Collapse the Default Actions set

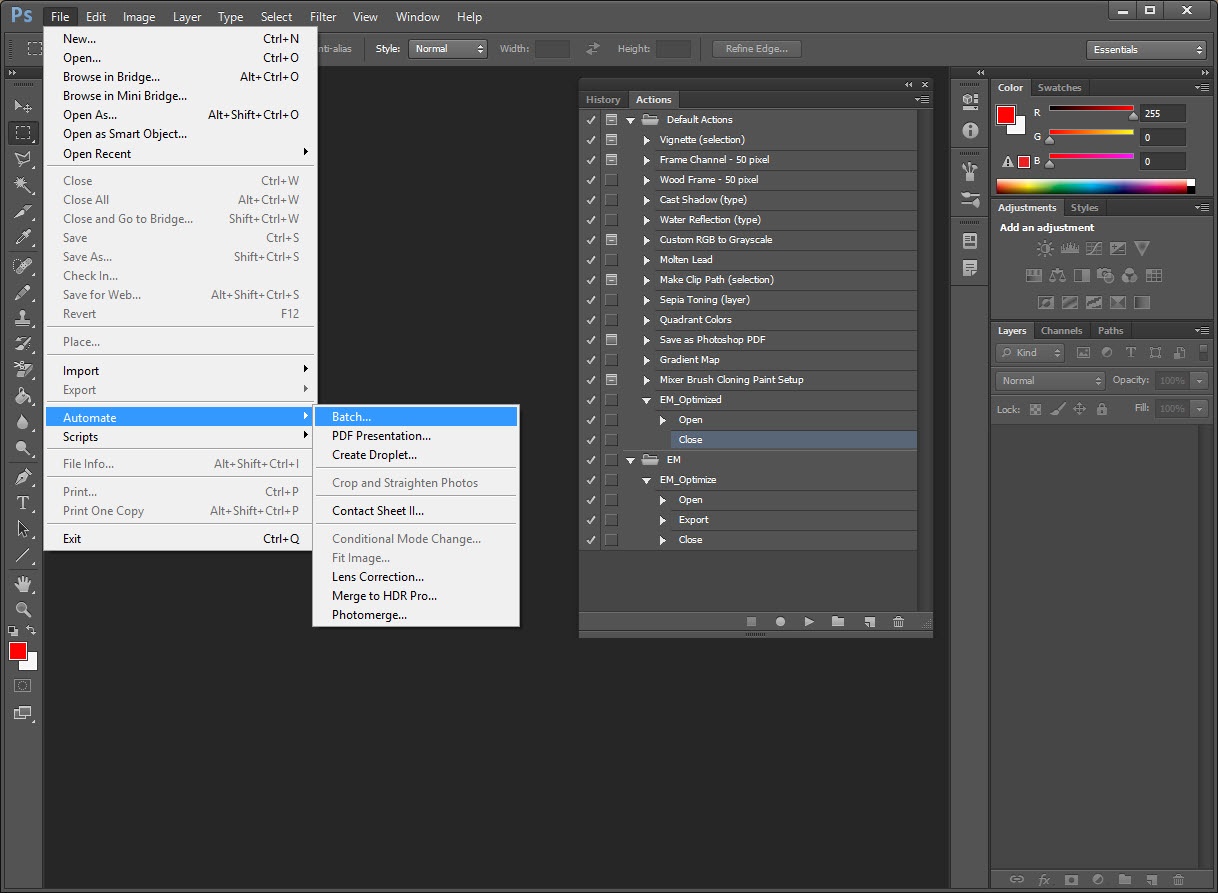(631, 120)
